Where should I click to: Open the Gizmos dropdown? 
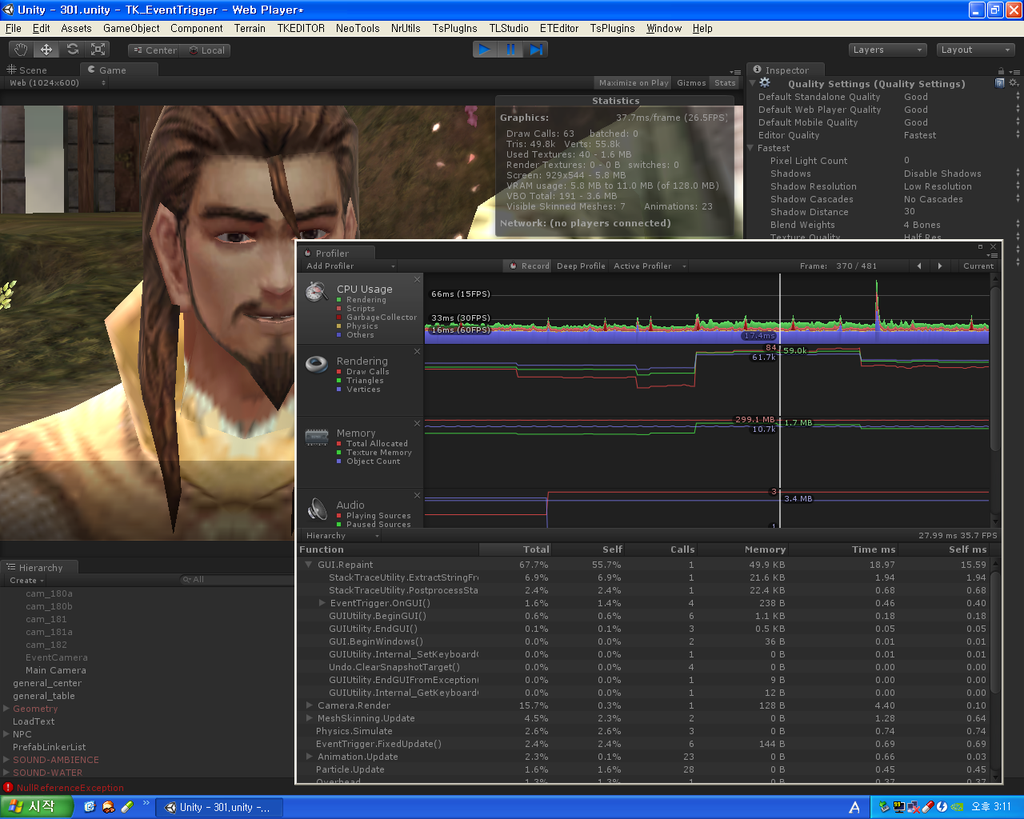(x=691, y=83)
